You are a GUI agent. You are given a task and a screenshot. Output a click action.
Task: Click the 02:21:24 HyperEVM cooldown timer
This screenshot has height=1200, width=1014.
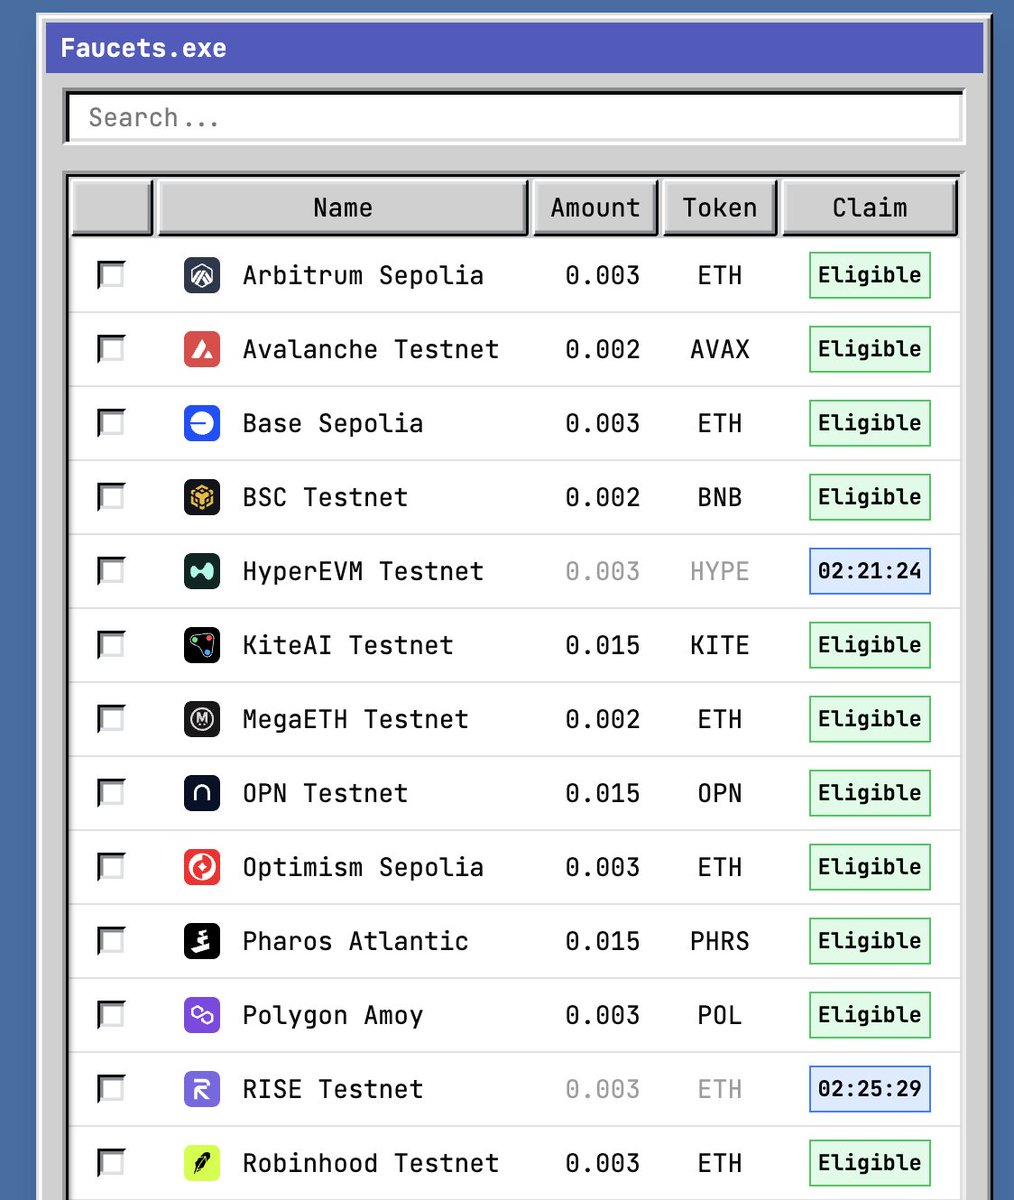pos(870,571)
